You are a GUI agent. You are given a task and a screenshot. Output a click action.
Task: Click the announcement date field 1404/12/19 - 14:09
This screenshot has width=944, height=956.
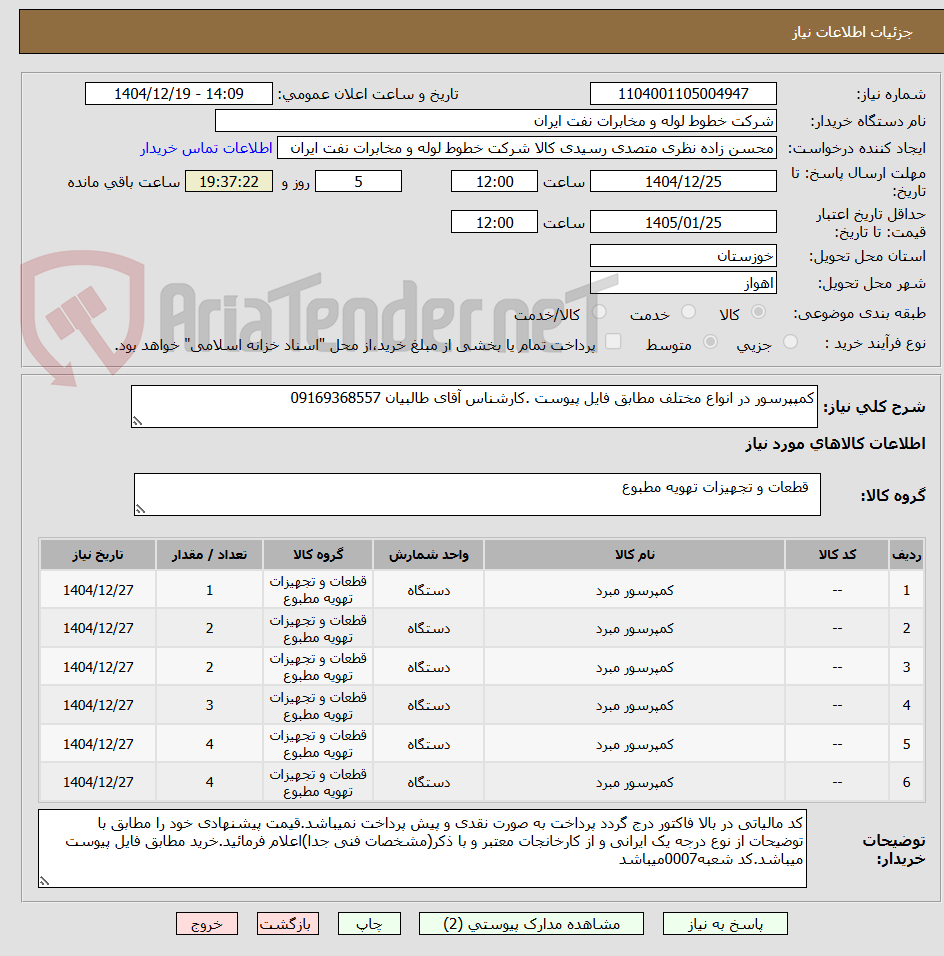(179, 94)
